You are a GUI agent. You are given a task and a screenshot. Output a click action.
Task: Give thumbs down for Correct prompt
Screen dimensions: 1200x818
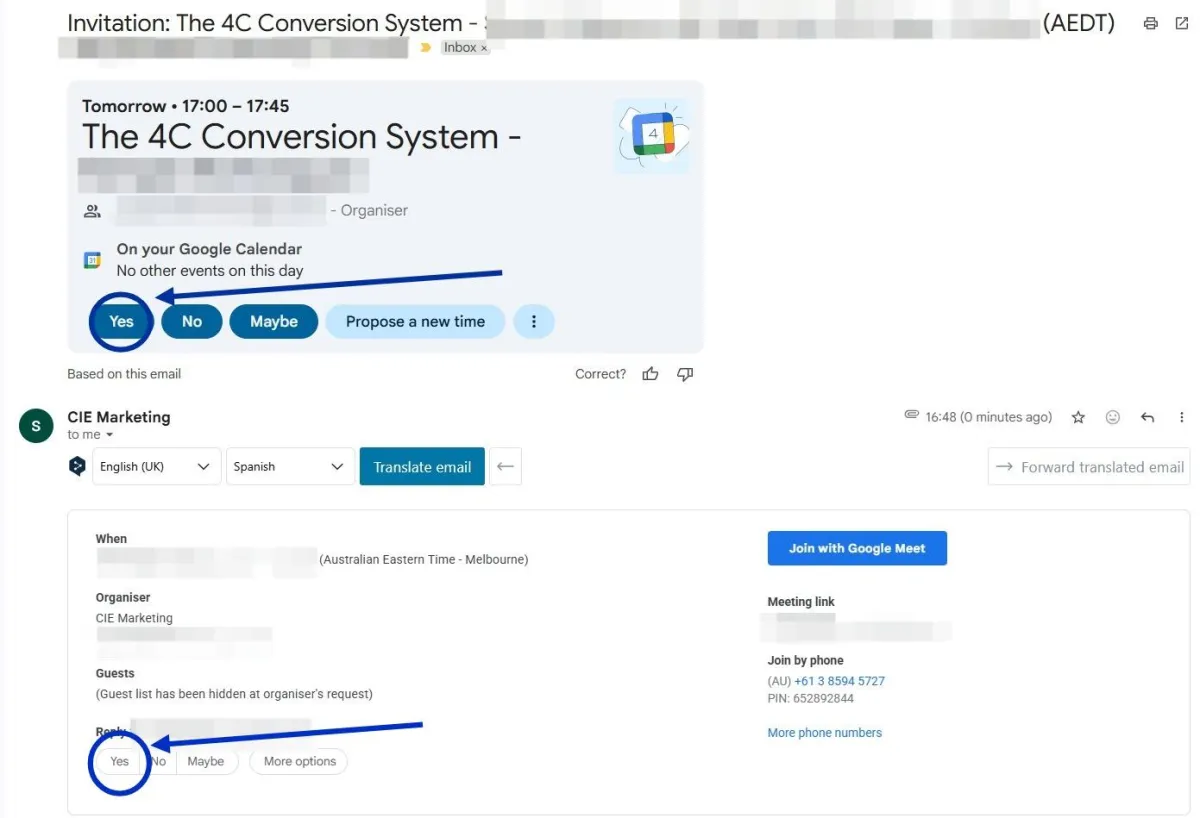[x=685, y=374]
